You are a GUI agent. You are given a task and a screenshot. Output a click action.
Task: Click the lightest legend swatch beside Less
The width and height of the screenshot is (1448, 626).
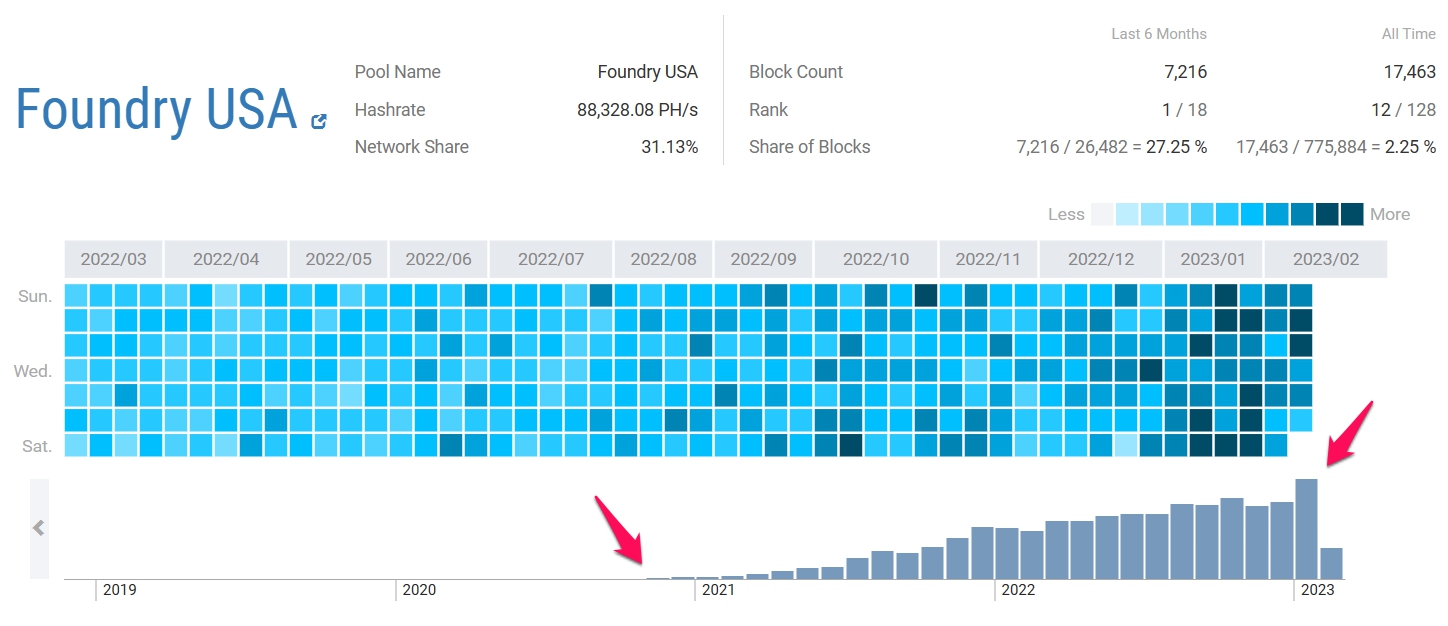(x=1102, y=214)
